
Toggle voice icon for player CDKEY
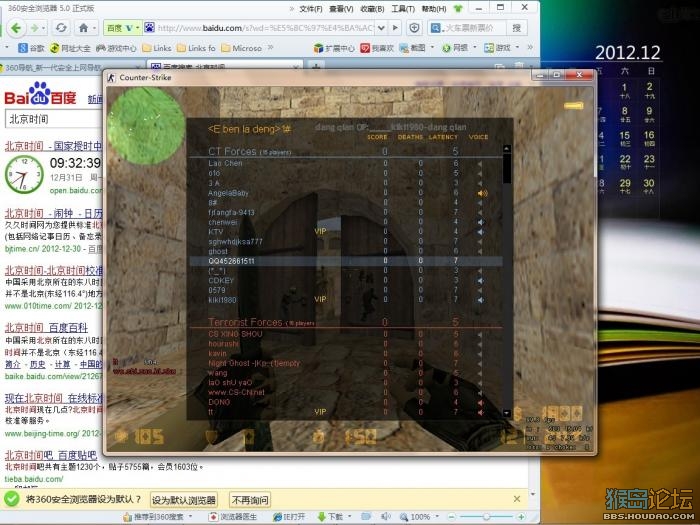(x=480, y=281)
